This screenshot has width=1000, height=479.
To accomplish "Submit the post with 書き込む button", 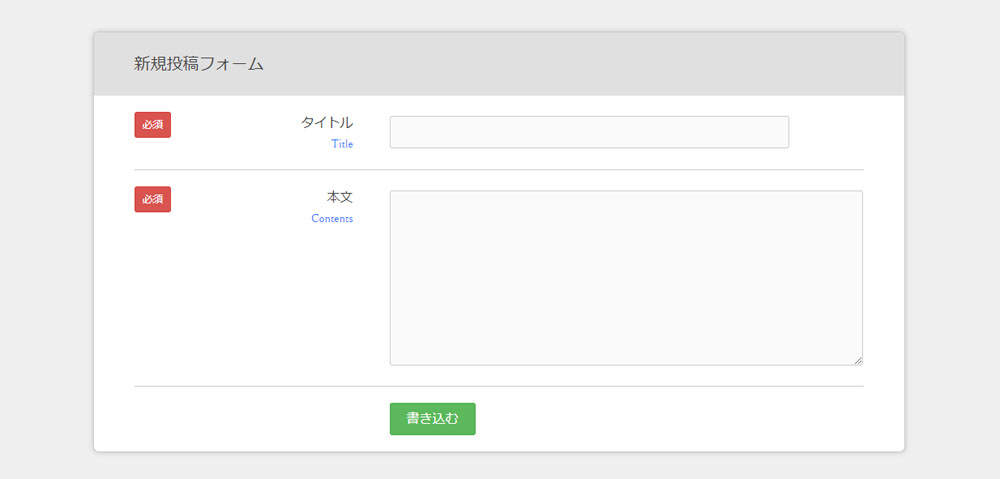I will tap(432, 419).
